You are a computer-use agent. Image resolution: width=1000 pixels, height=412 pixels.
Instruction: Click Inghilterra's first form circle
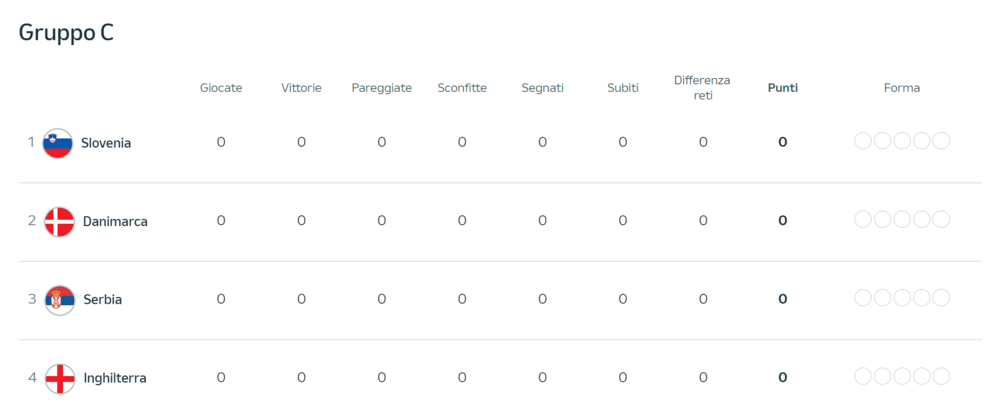click(x=863, y=376)
